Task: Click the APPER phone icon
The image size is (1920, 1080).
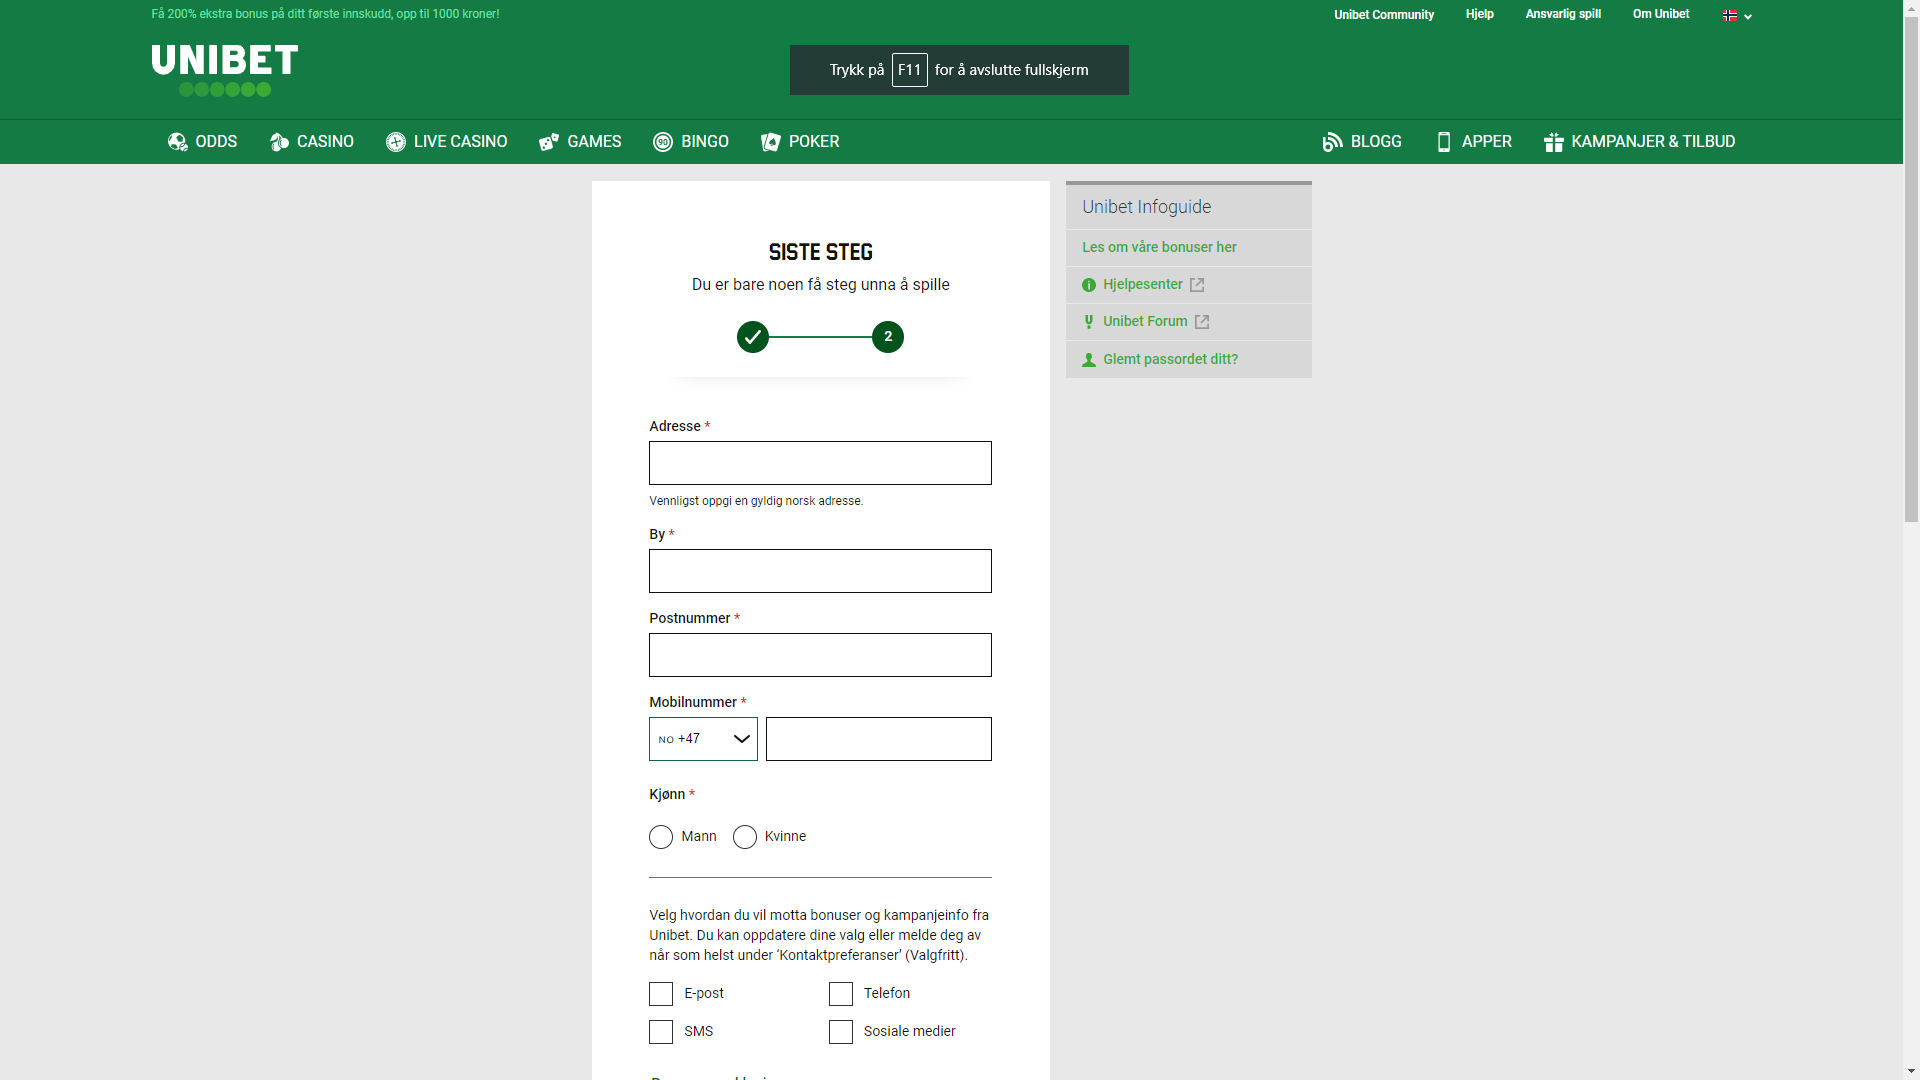Action: pos(1443,142)
